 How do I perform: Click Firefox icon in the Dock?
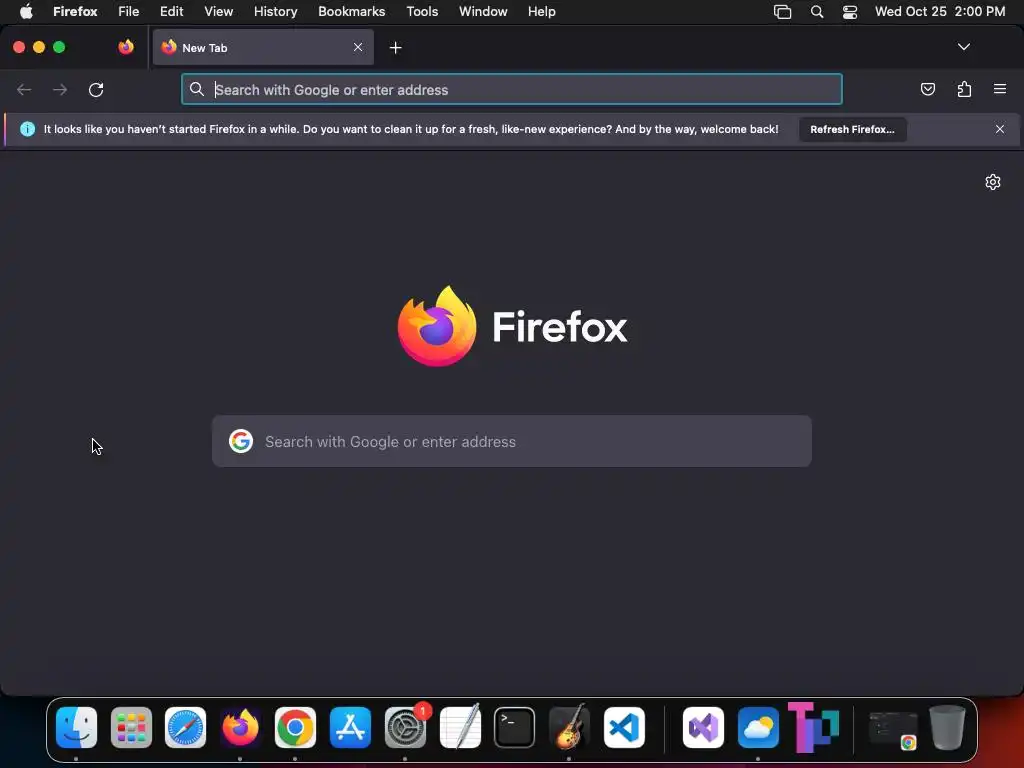[240, 728]
